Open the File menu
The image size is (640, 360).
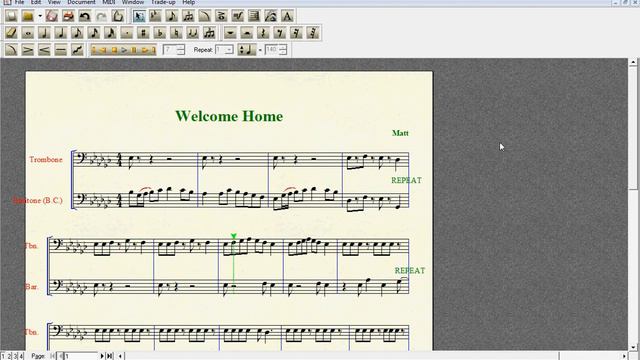point(19,2)
